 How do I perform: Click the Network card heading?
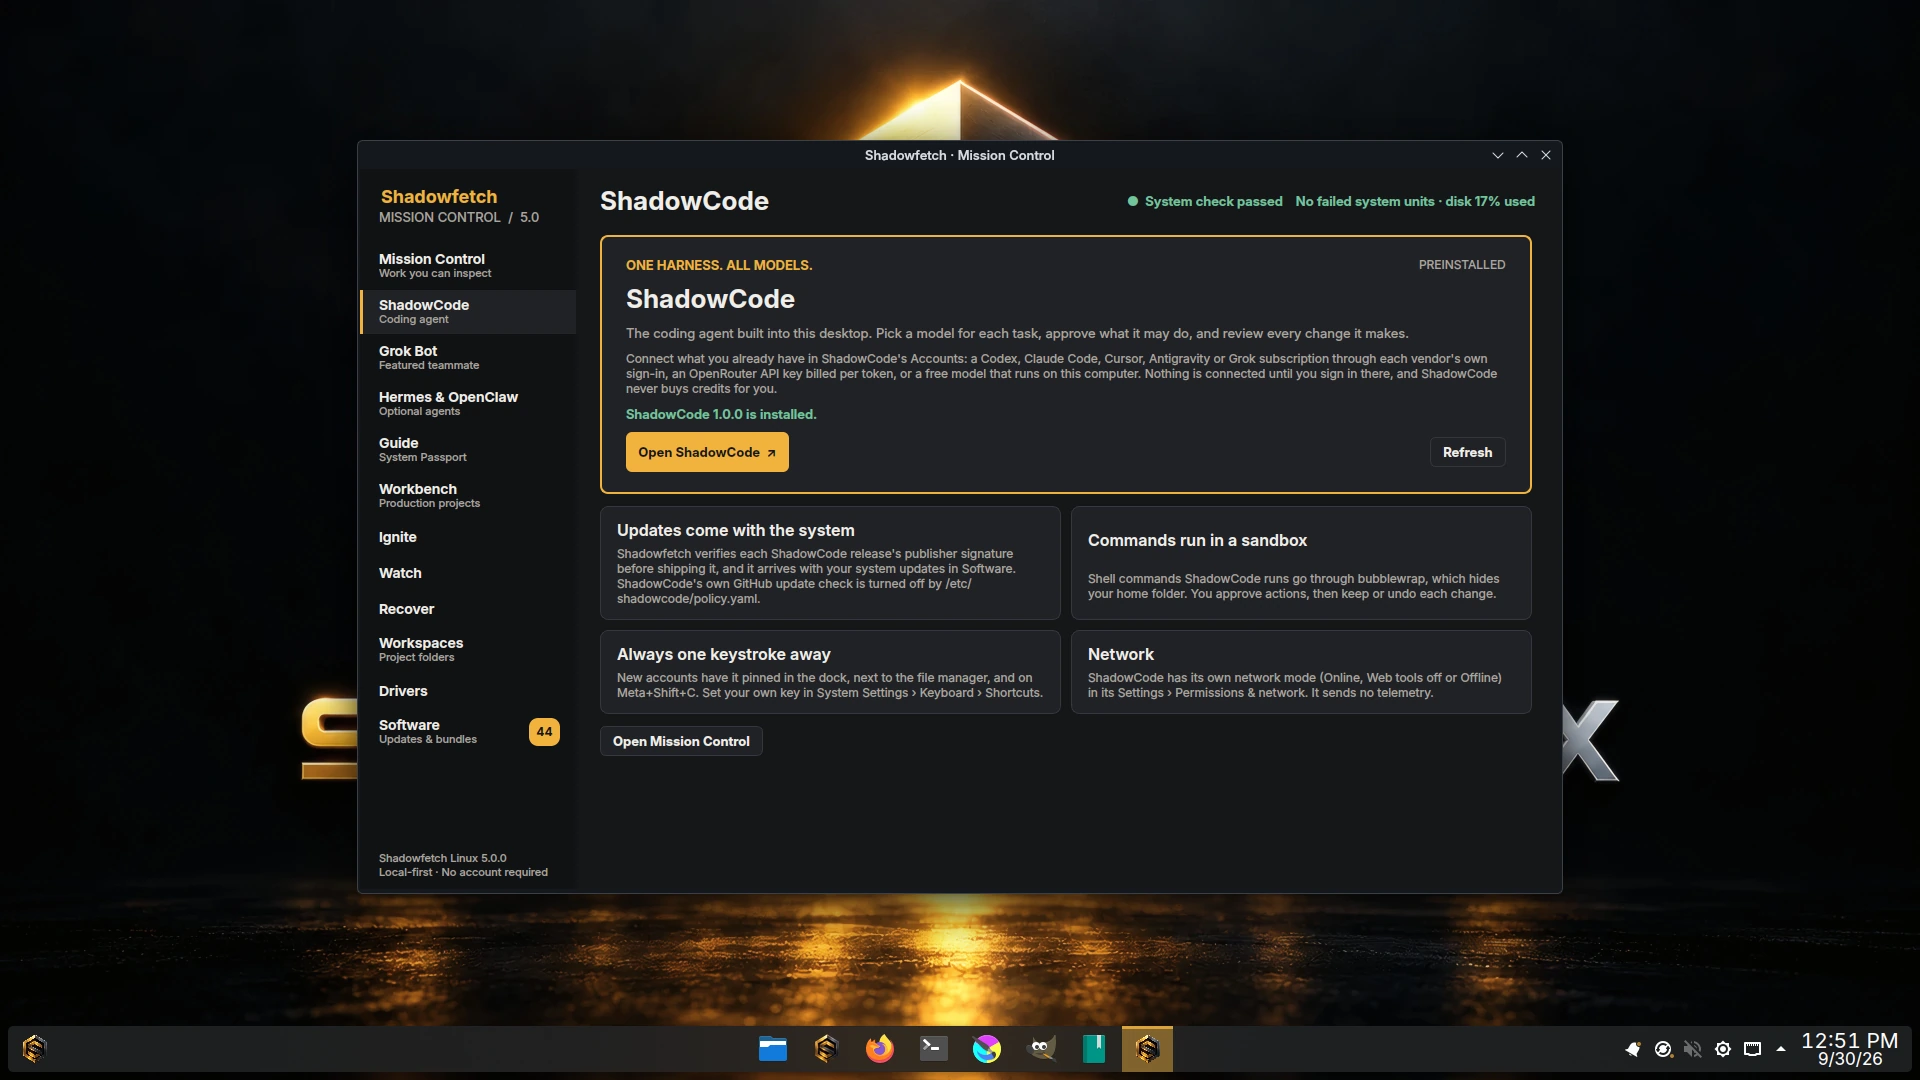1120,654
